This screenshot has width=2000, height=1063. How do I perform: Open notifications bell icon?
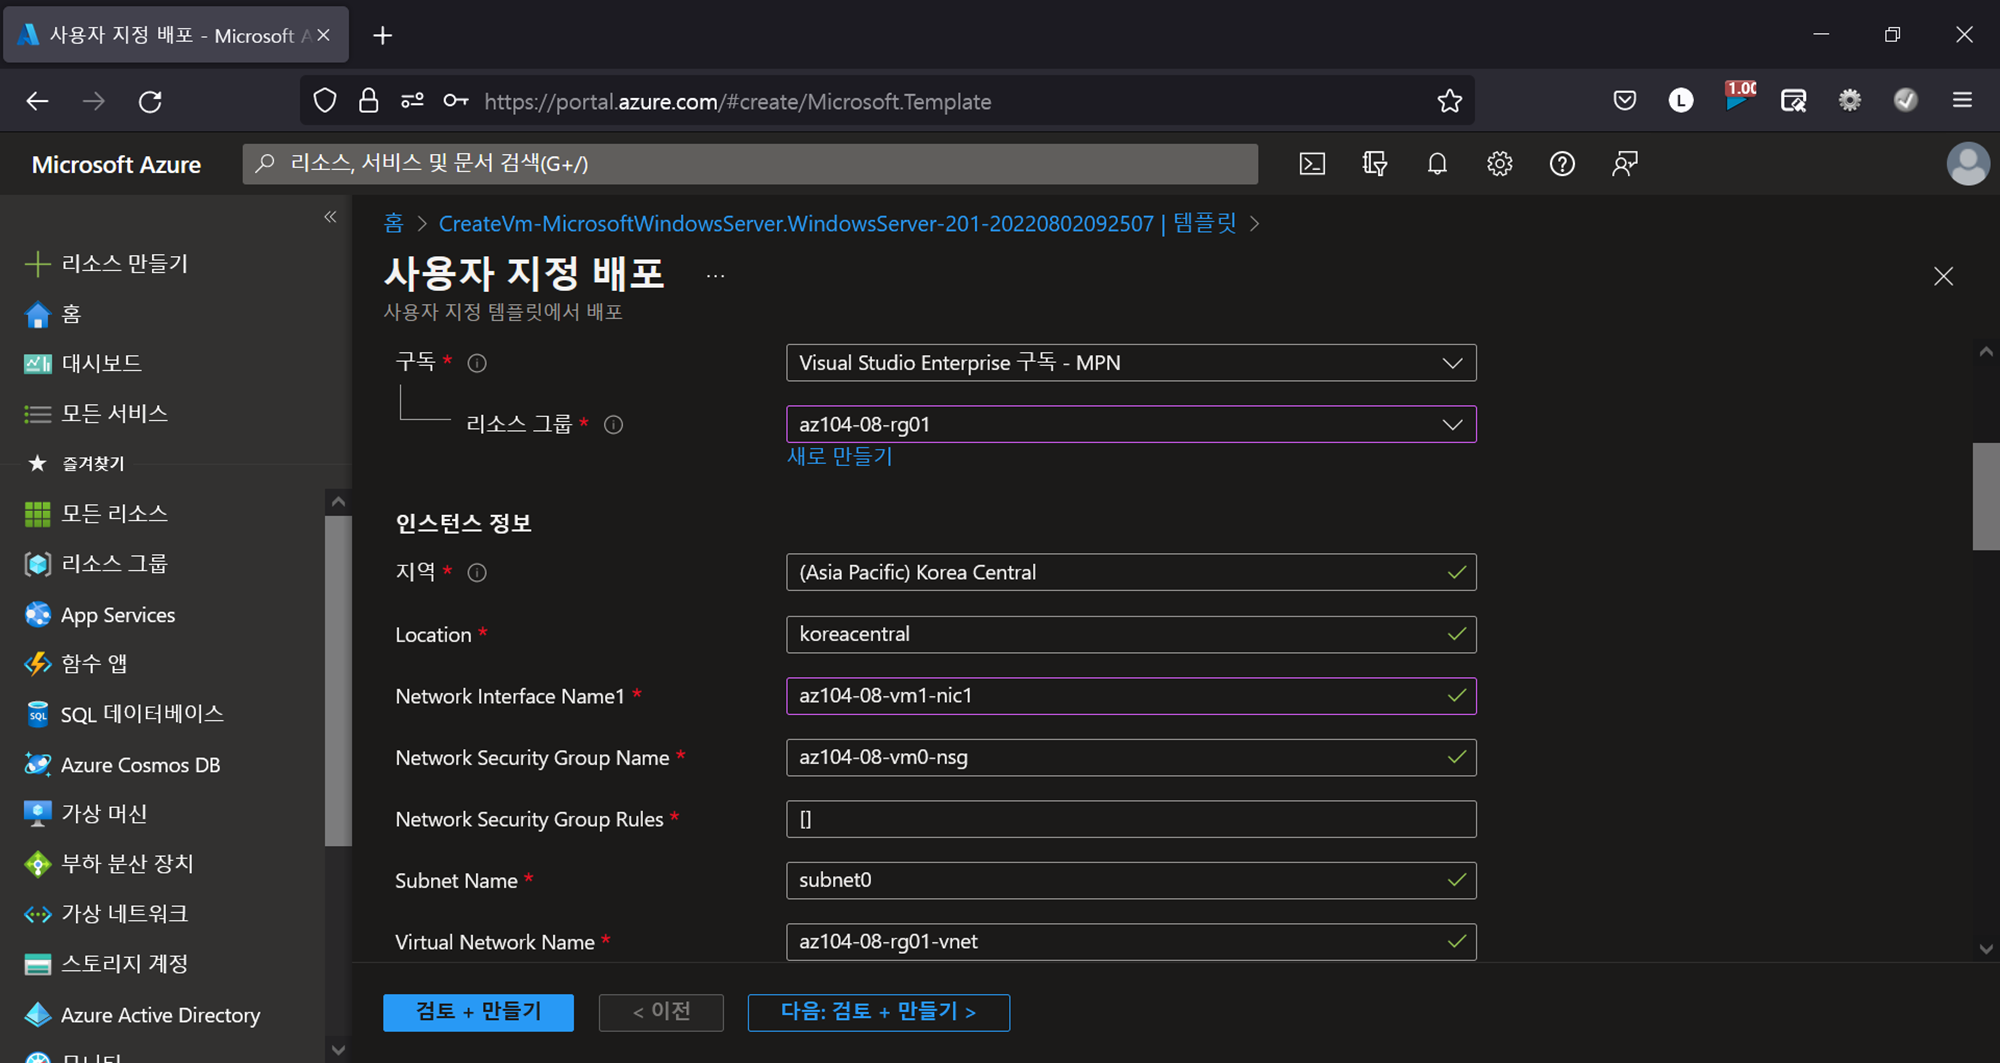(1437, 164)
